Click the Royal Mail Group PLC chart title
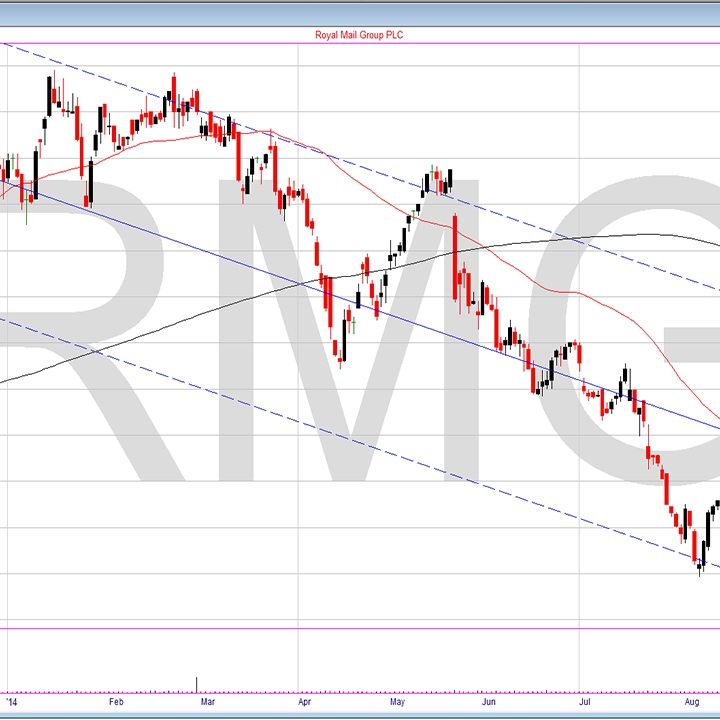 pos(359,35)
